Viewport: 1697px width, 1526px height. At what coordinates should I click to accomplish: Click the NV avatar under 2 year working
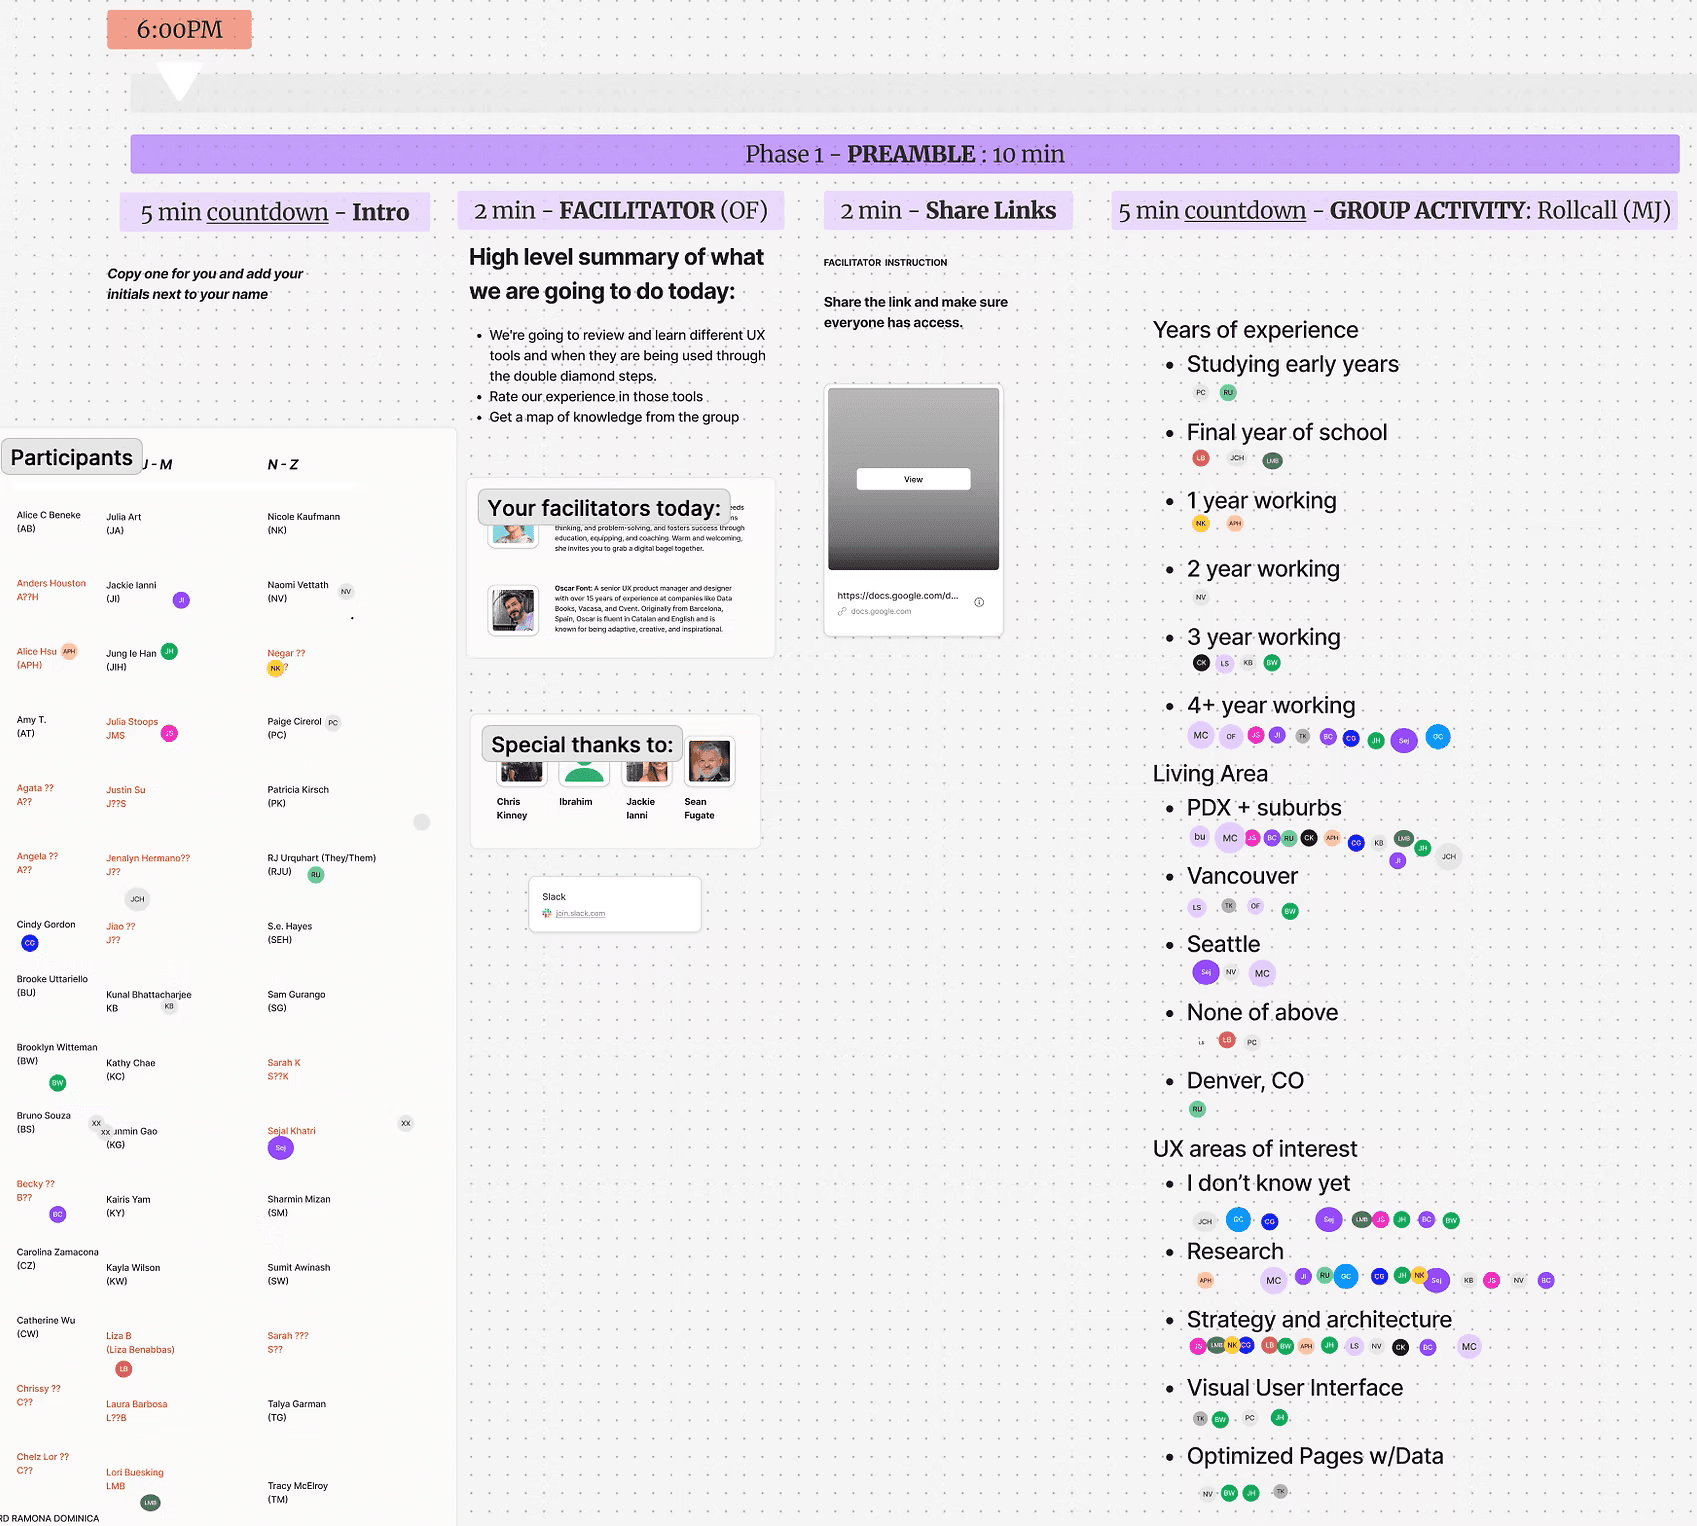click(1201, 597)
